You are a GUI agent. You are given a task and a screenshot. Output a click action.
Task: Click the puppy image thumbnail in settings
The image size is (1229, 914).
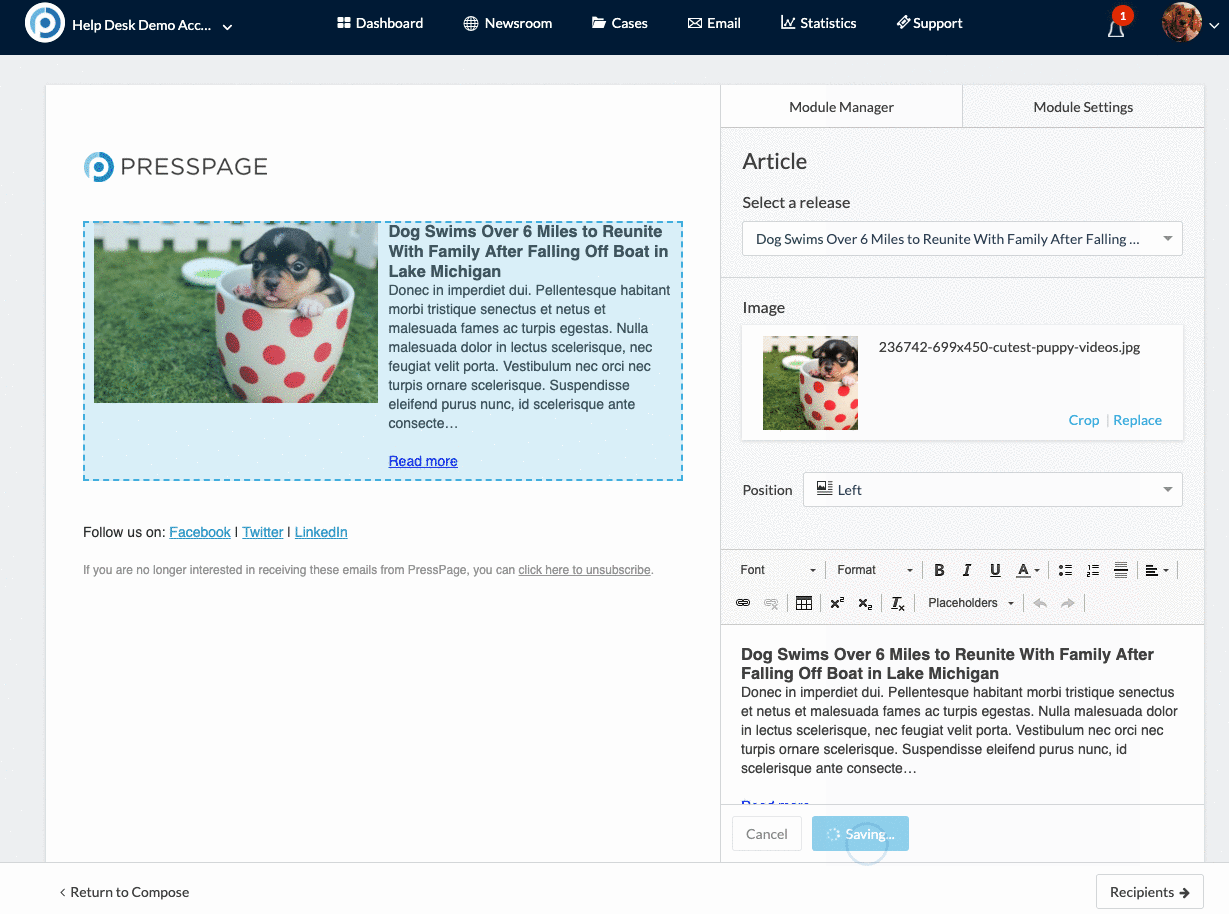810,383
